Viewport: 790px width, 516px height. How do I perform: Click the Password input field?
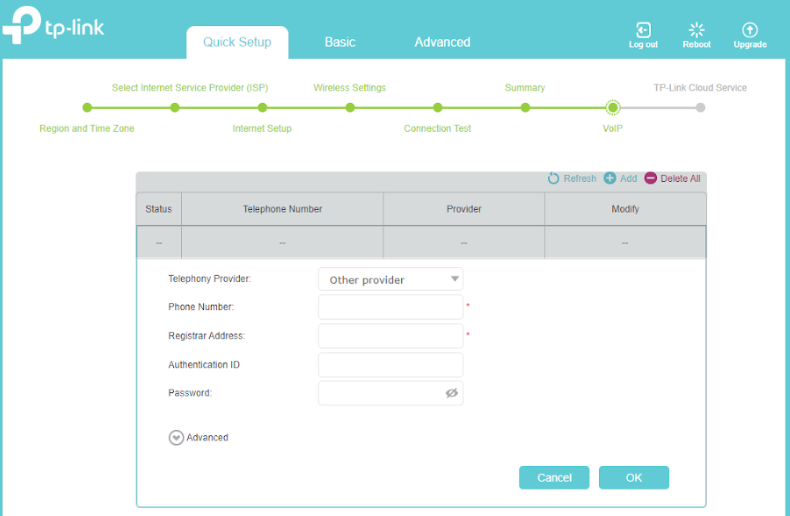tap(390, 393)
